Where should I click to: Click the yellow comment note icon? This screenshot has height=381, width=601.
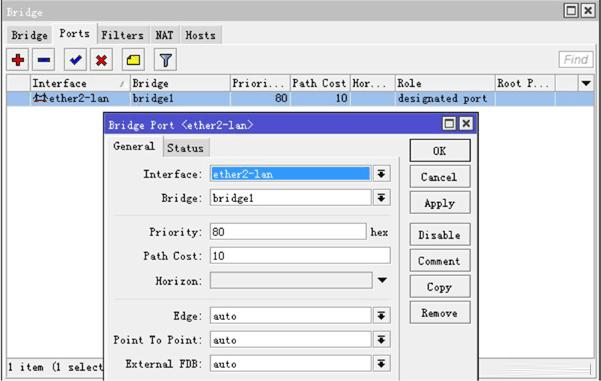pyautogui.click(x=133, y=60)
